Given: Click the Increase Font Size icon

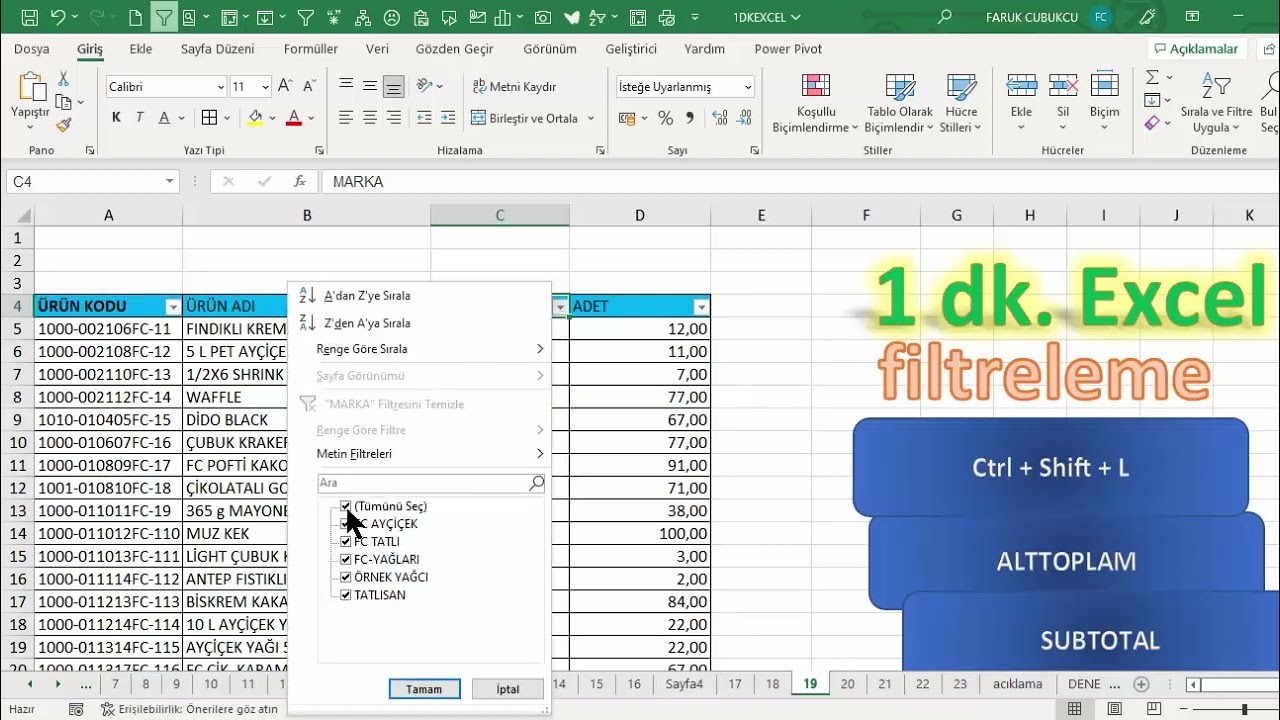Looking at the screenshot, I should click(x=285, y=87).
